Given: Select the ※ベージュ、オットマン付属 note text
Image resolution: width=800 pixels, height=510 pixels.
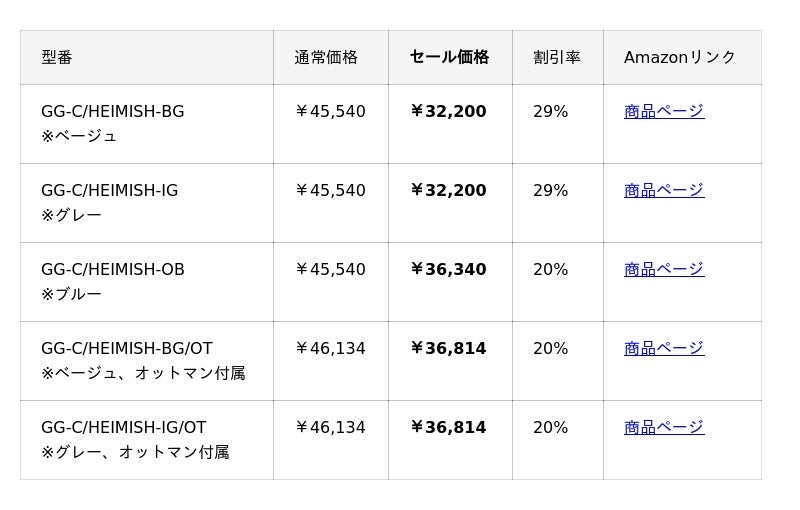Looking at the screenshot, I should point(143,373).
